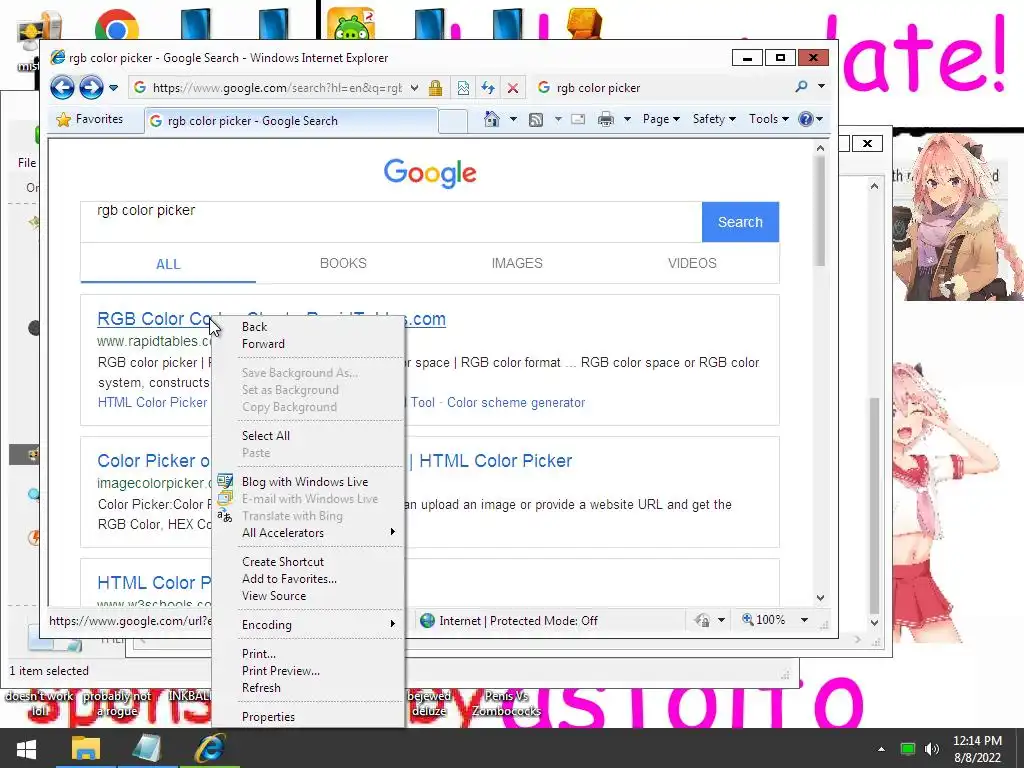Screen dimensions: 1024x768
Task: Open the RapidTables.com result link
Action: point(154,319)
